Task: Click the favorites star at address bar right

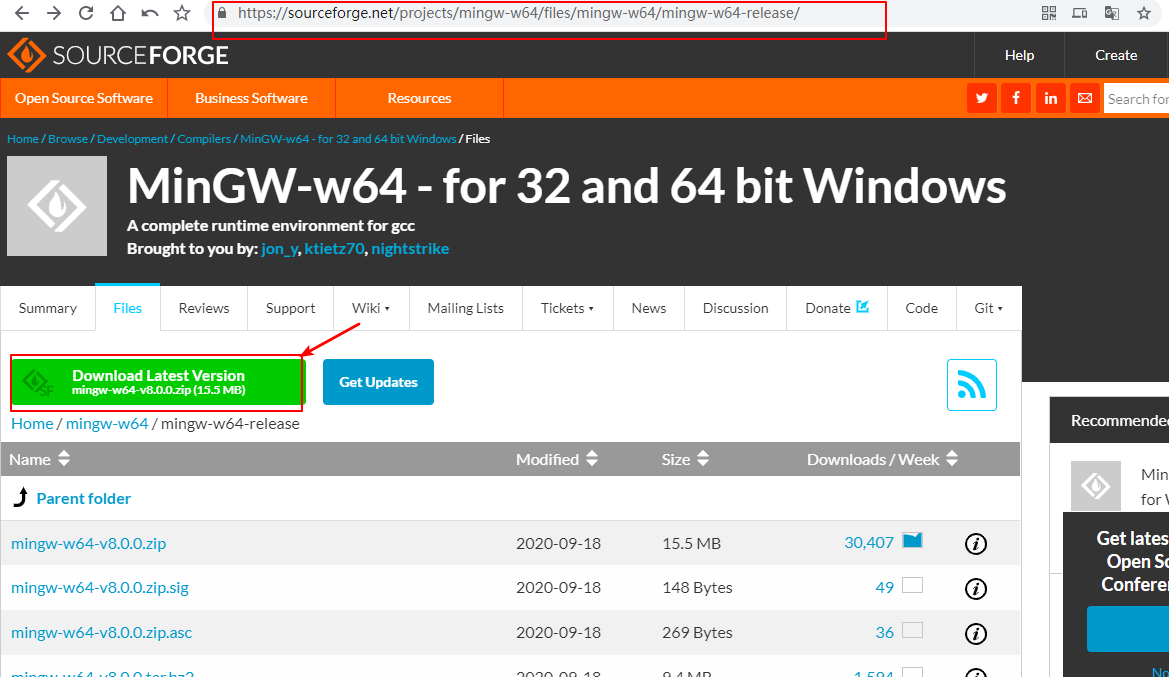Action: coord(1144,13)
